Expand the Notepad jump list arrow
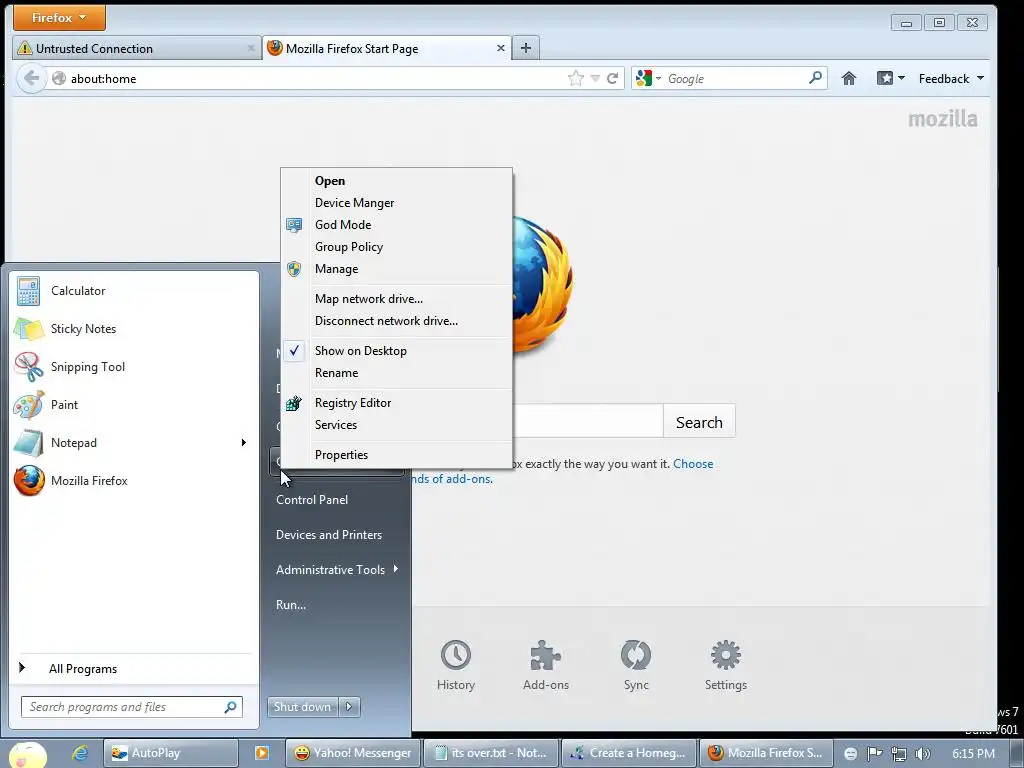1024x768 pixels. [x=244, y=443]
